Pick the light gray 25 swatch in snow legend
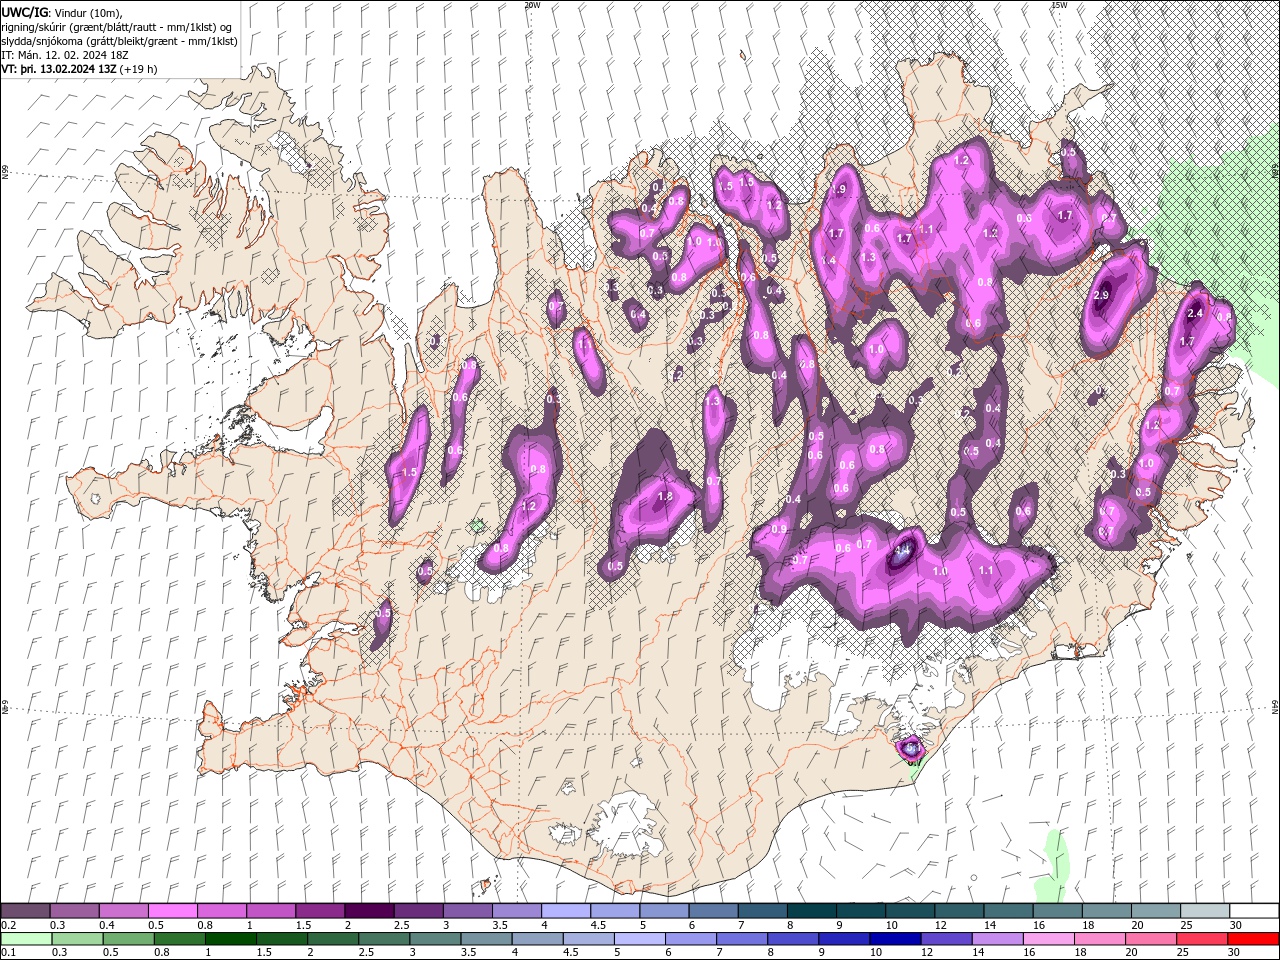Screen dimensions: 1280x960 pyautogui.click(x=1205, y=911)
